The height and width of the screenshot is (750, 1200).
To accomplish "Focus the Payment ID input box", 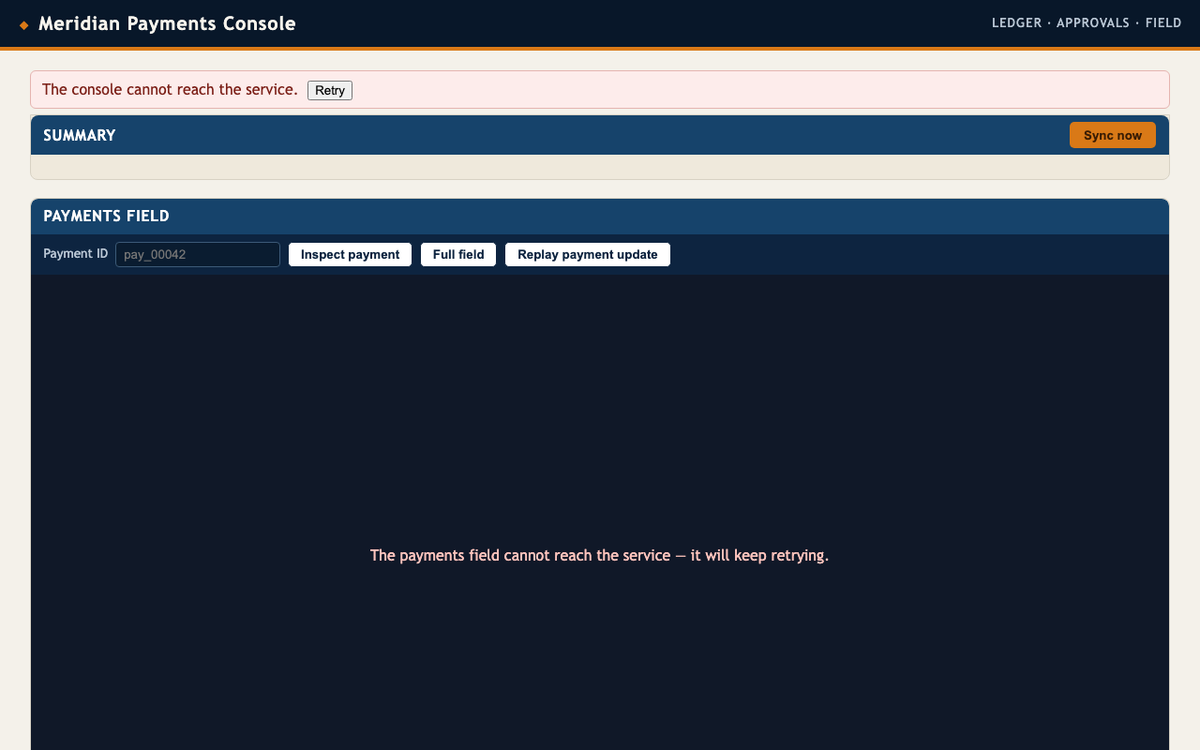I will point(198,254).
